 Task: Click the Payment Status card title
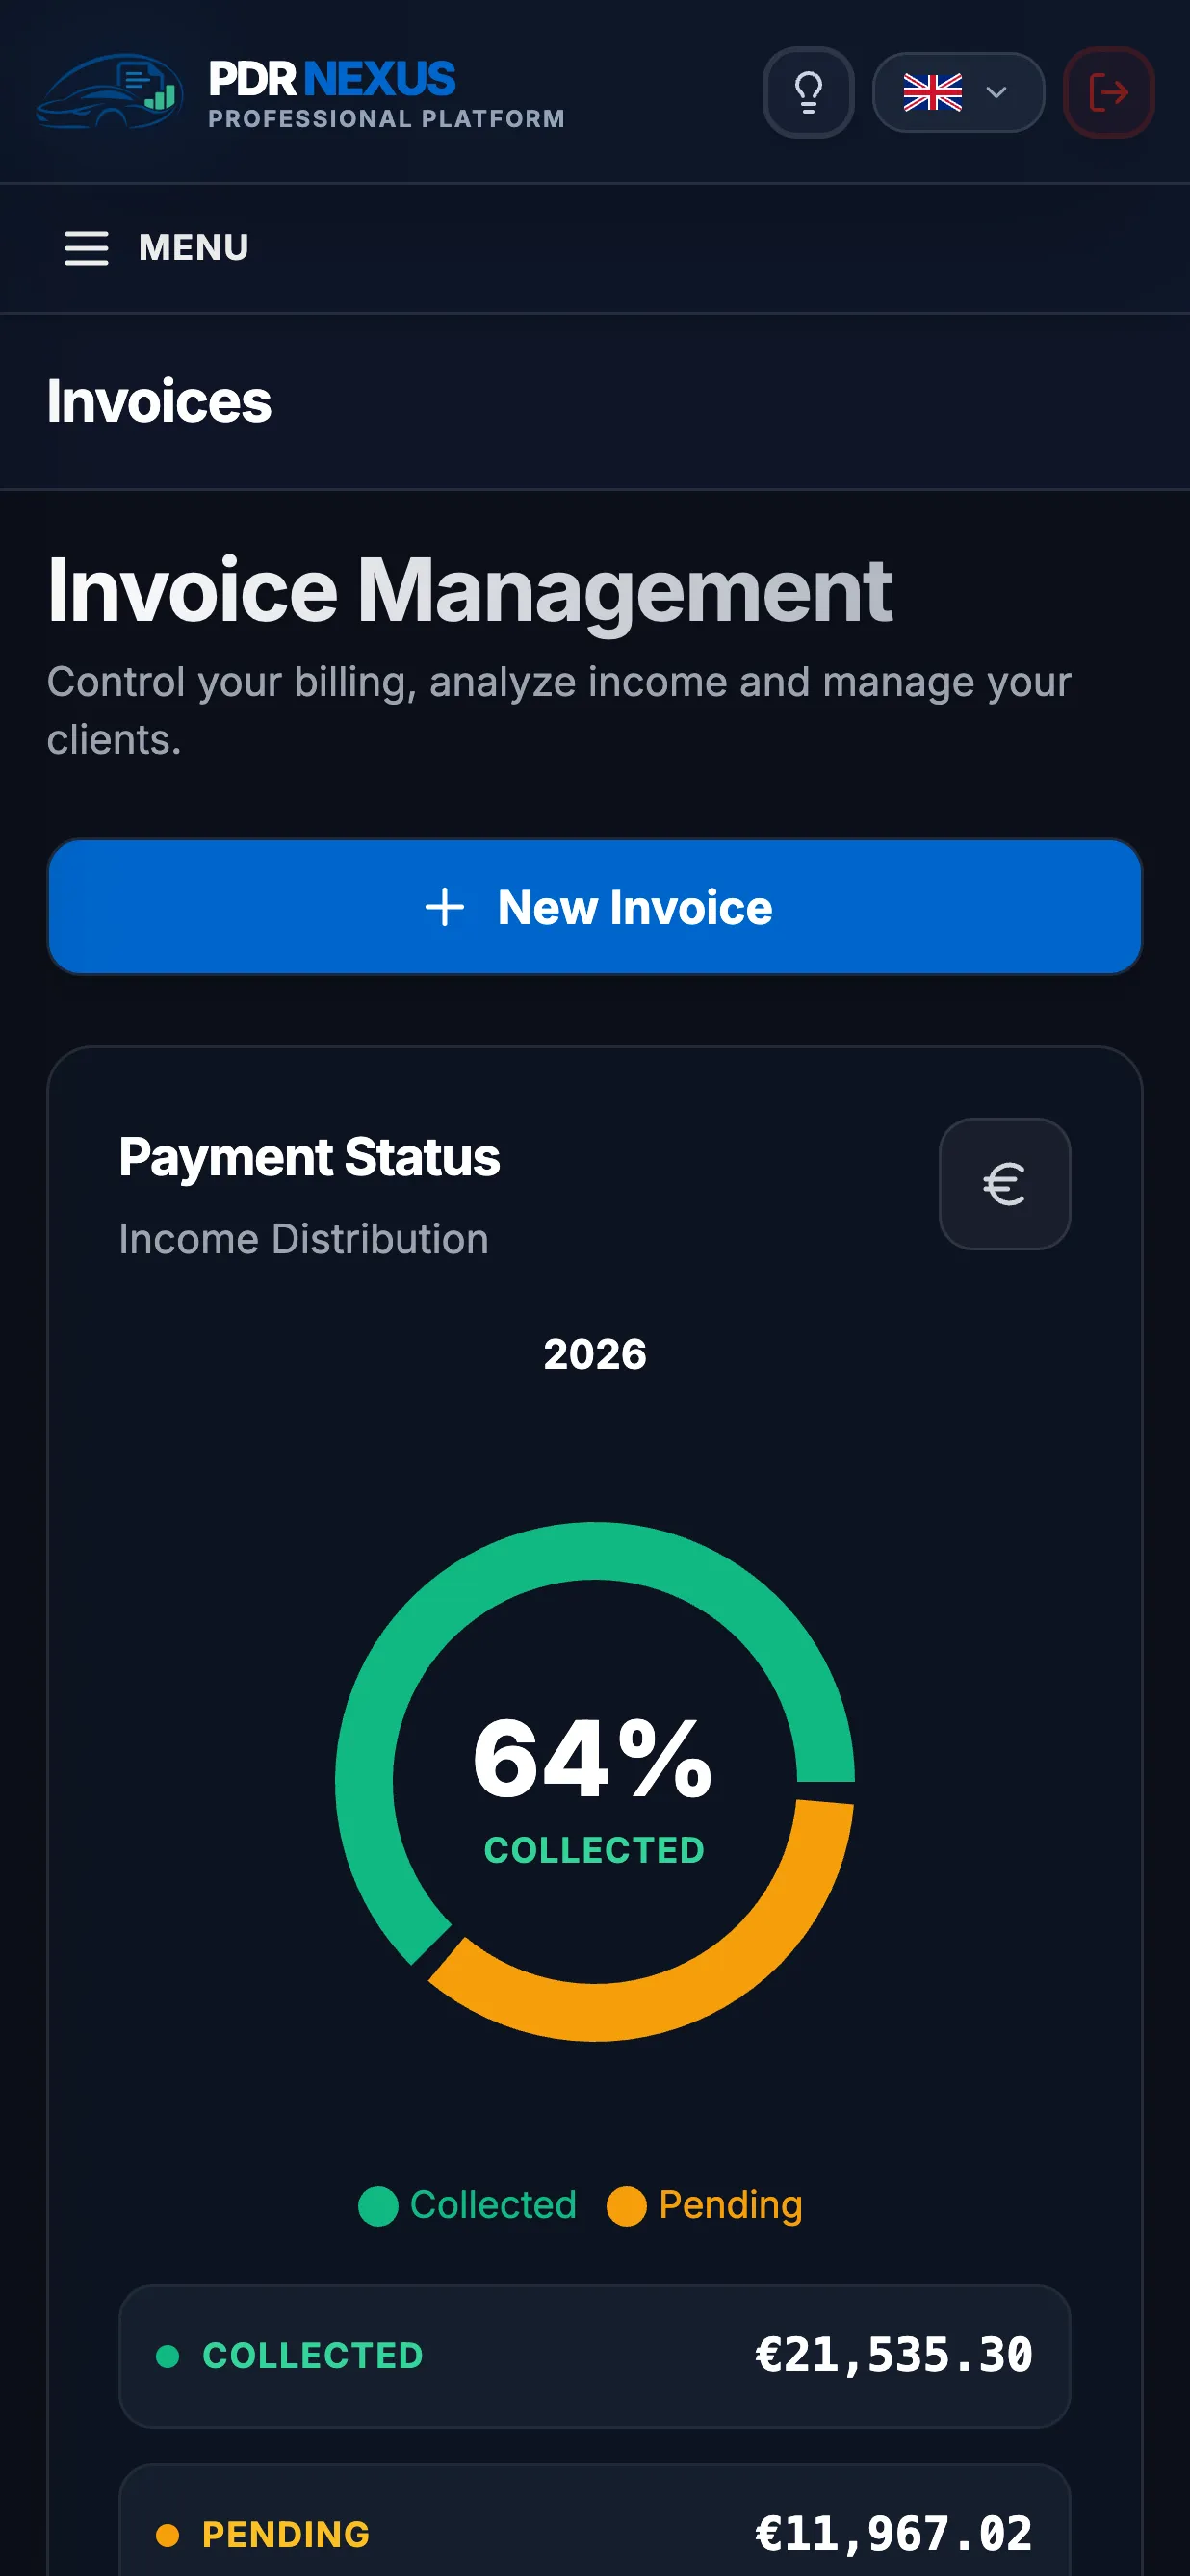pos(309,1157)
